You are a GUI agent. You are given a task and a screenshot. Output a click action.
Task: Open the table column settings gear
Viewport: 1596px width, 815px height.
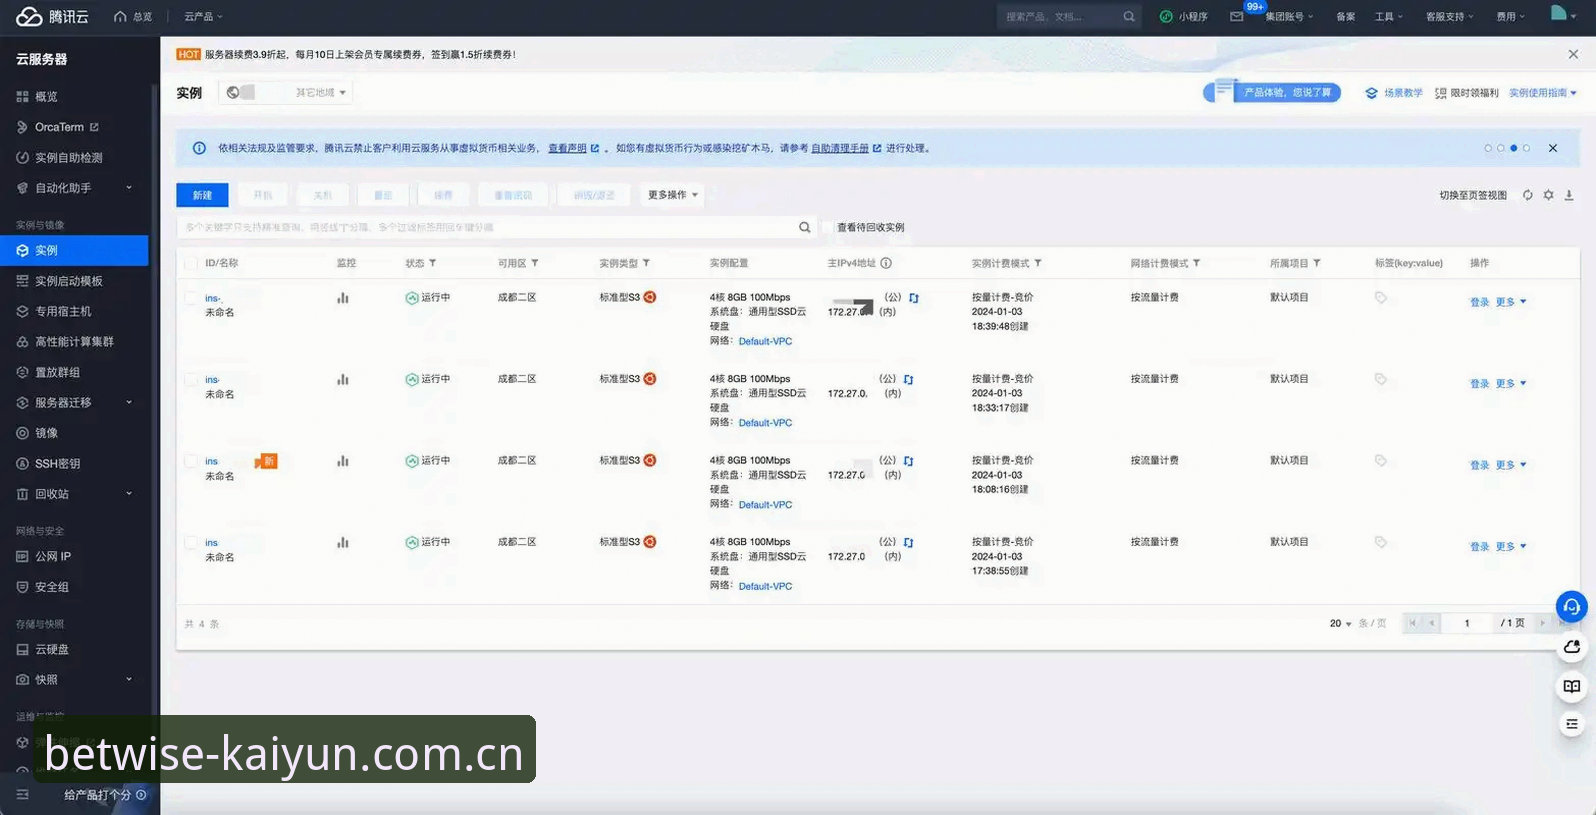1548,195
